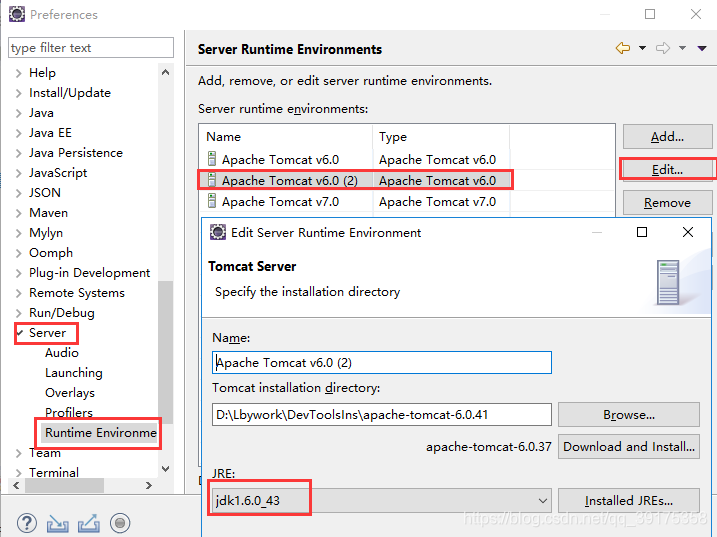The height and width of the screenshot is (537, 717).
Task: Select Terminal in preferences tree
Action: click(54, 473)
